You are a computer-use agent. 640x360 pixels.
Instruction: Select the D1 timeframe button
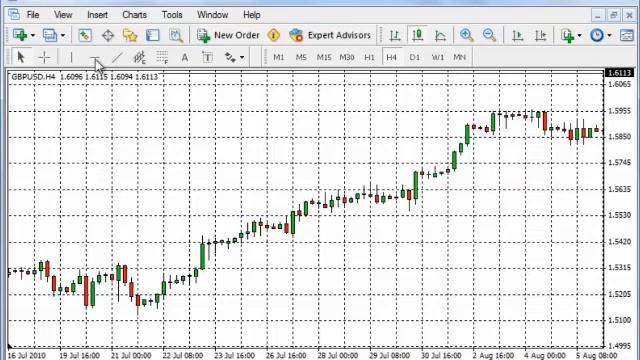tap(414, 57)
